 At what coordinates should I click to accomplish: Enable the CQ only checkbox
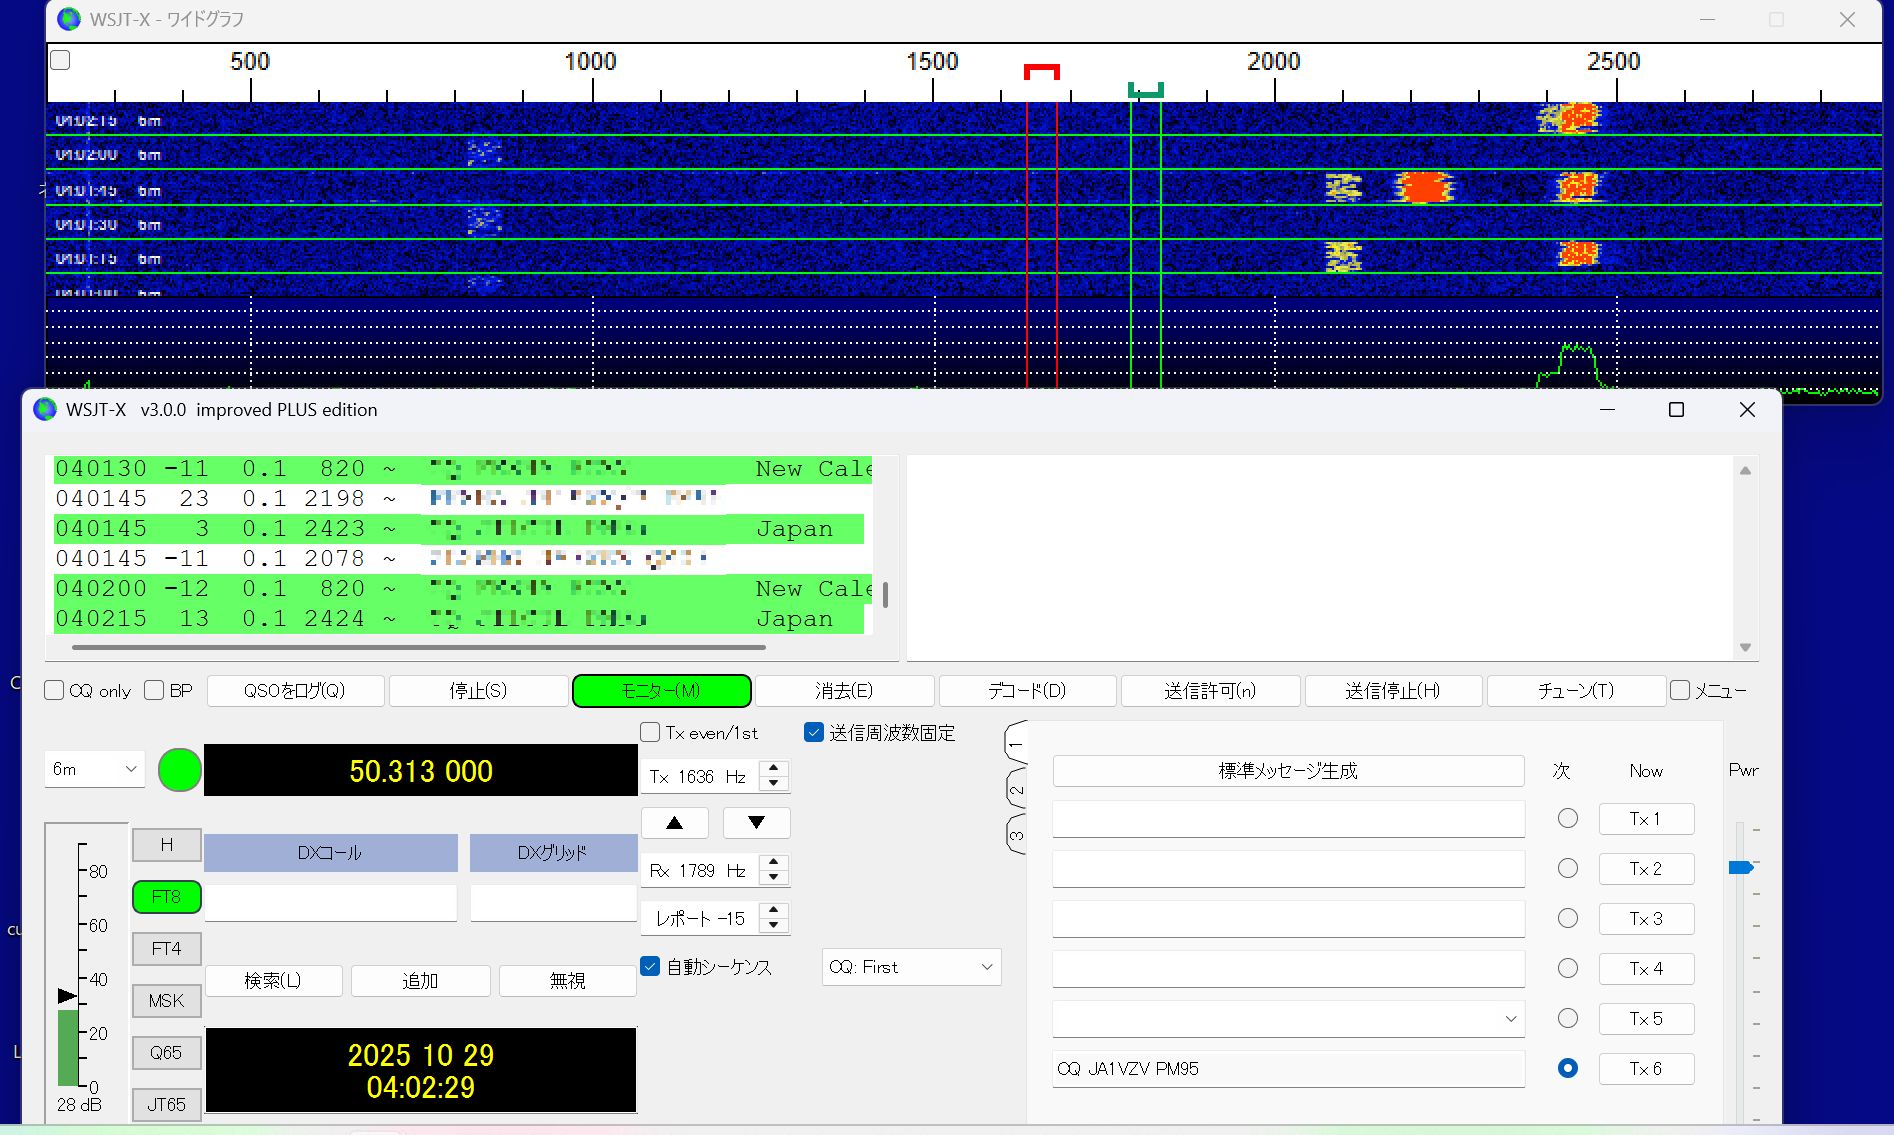tap(56, 691)
